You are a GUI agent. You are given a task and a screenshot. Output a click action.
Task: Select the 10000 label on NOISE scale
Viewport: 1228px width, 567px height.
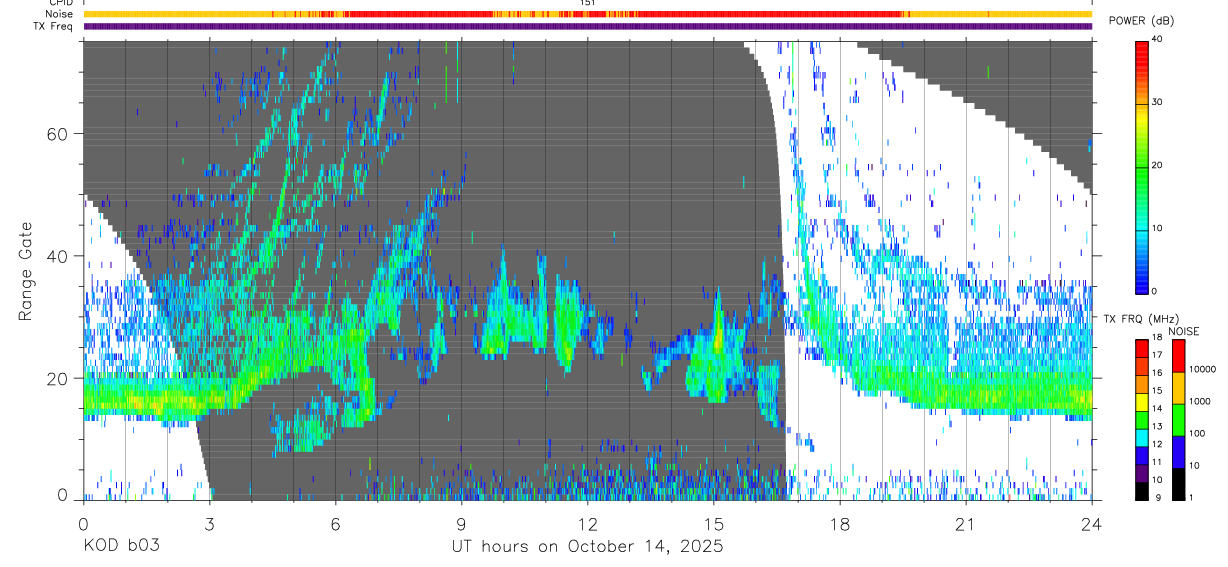tap(1202, 369)
